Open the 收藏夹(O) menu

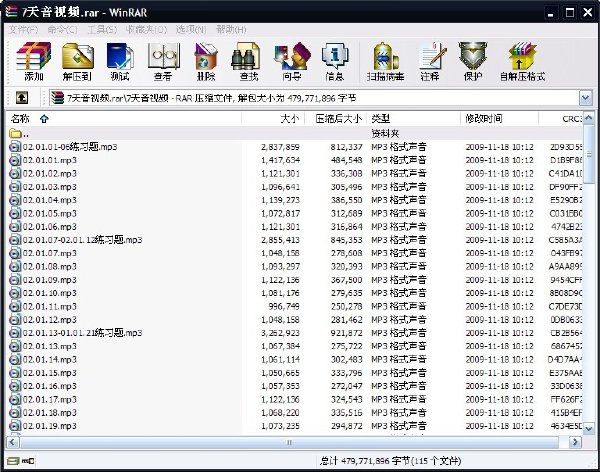click(x=147, y=29)
